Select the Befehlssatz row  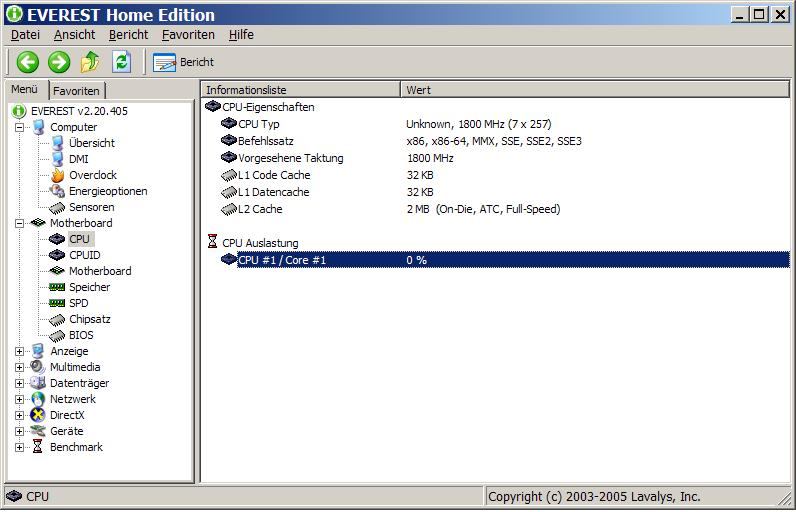495,141
